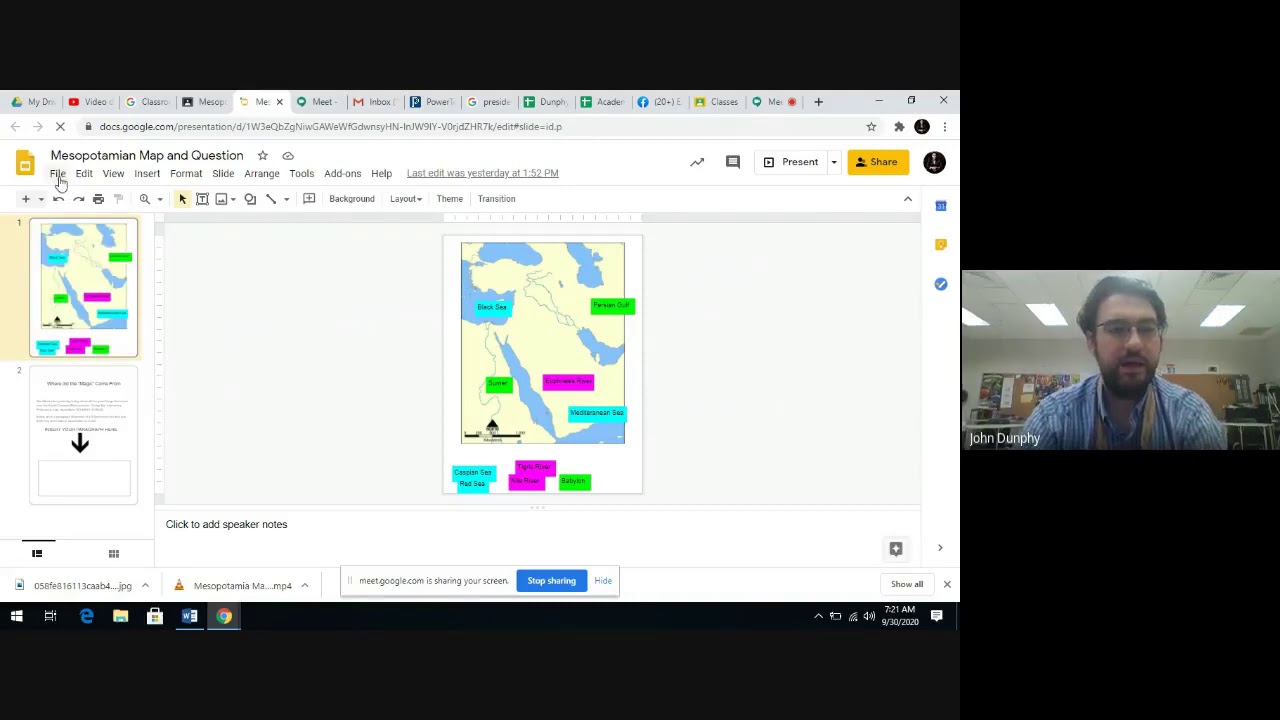The image size is (1280, 720).
Task: Click Stop sharing button
Action: [552, 581]
